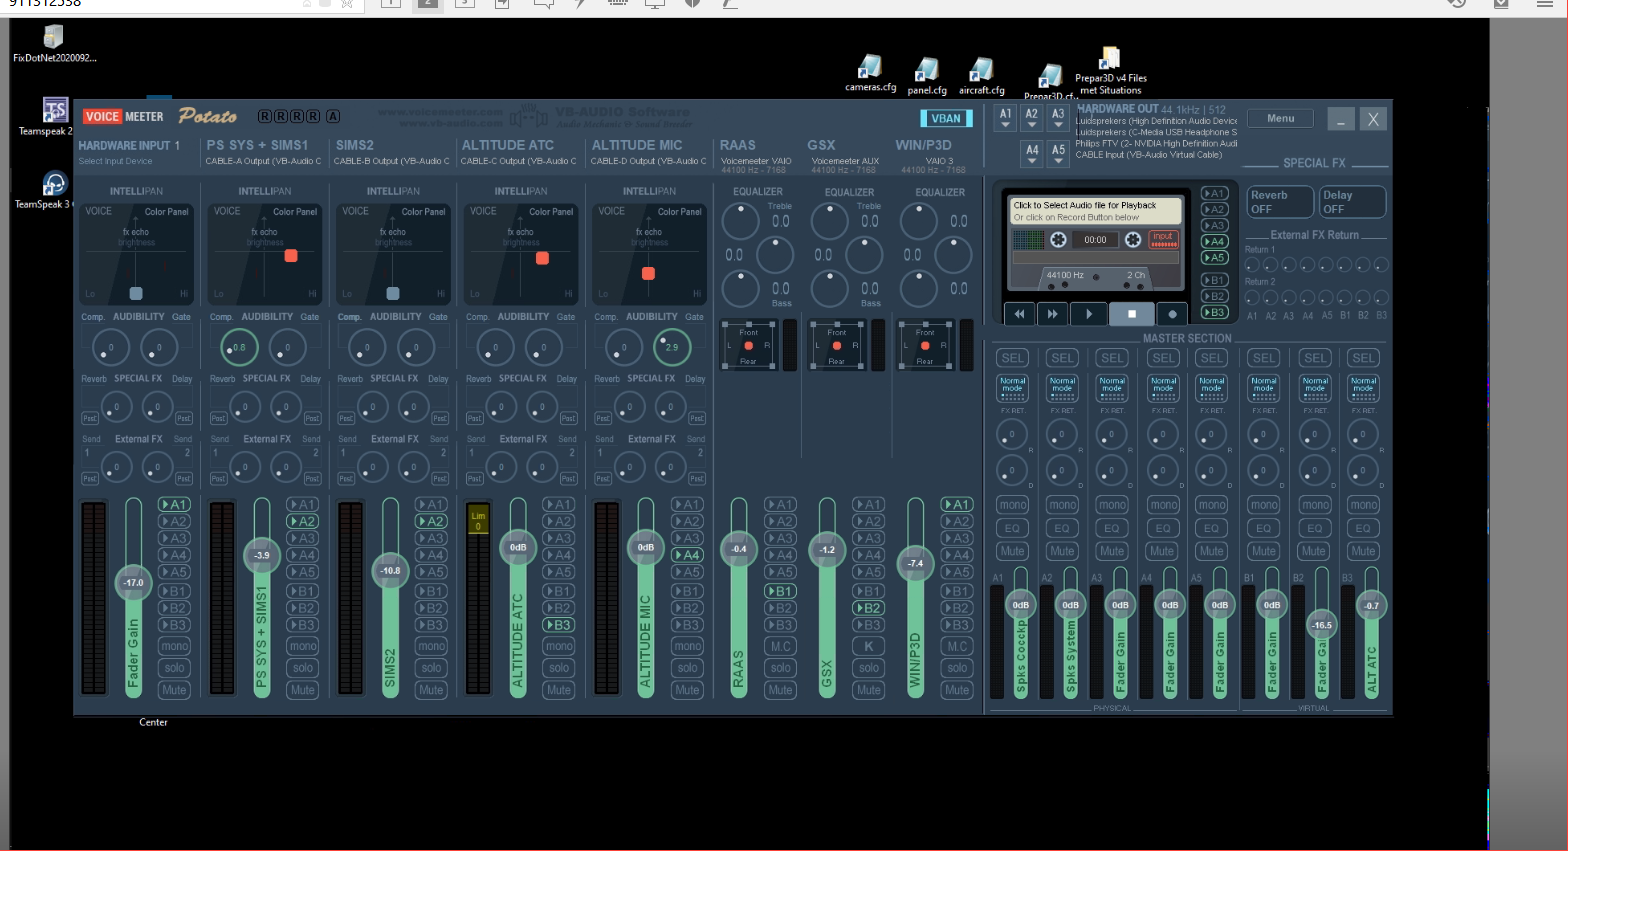Rewind the Voicemeeter cassette recorder
This screenshot has width=1636, height=900.
[x=1019, y=314]
